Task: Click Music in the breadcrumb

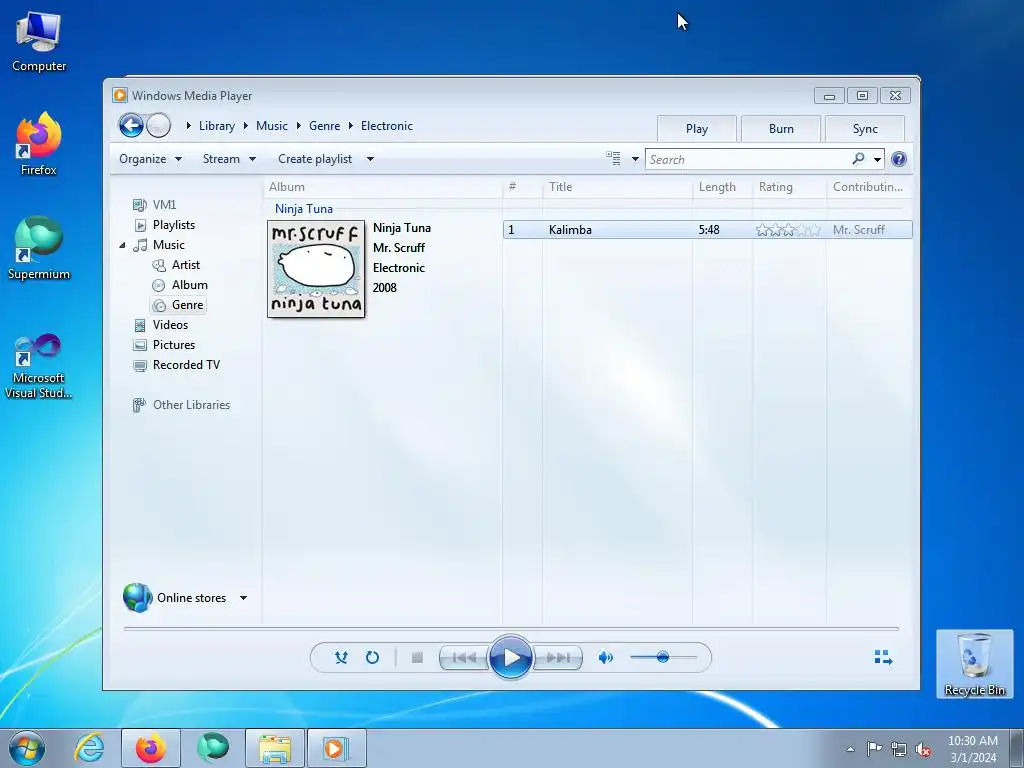Action: coord(272,126)
